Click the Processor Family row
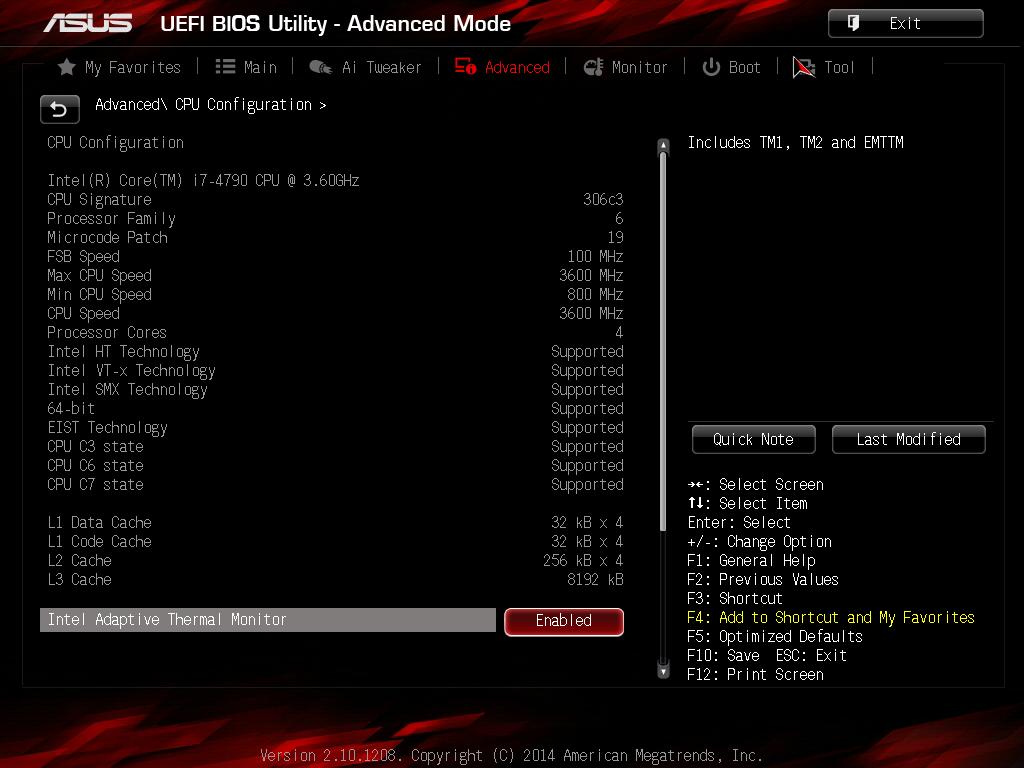 335,218
